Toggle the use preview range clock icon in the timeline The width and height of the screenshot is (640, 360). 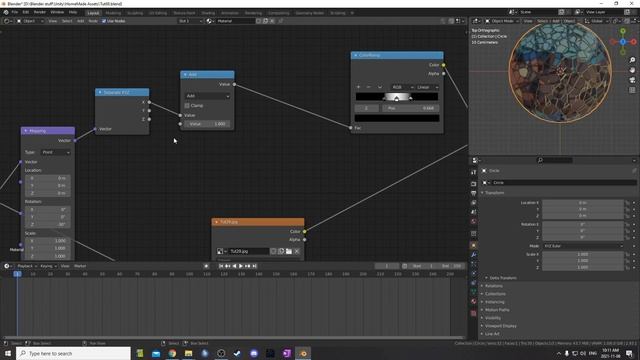[x=404, y=266]
